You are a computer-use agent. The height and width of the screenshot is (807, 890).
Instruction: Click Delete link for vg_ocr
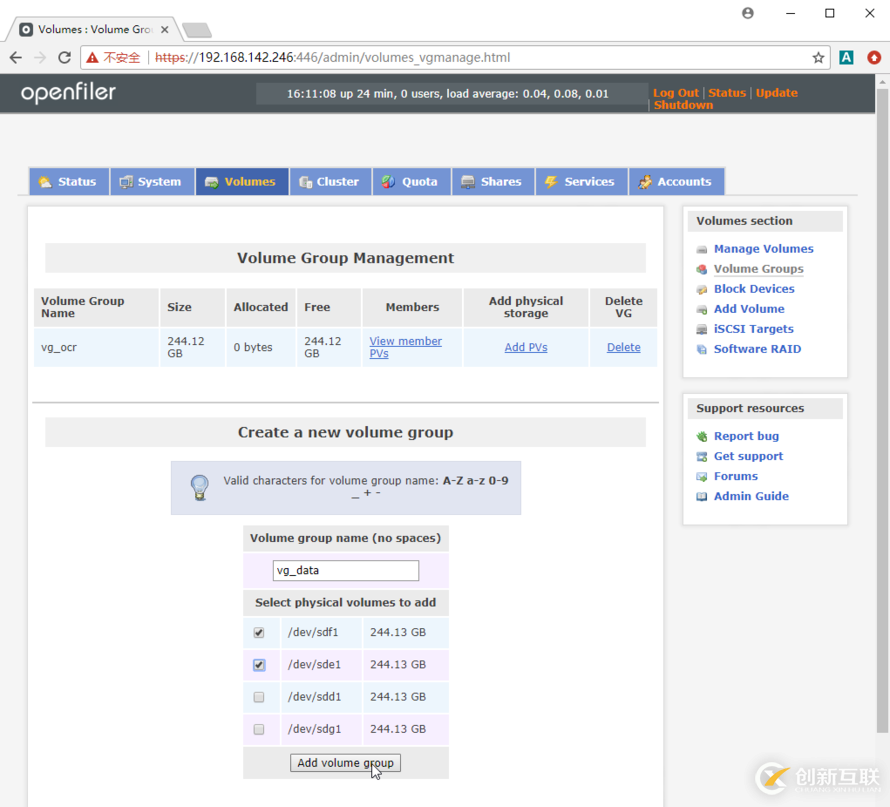[623, 348]
